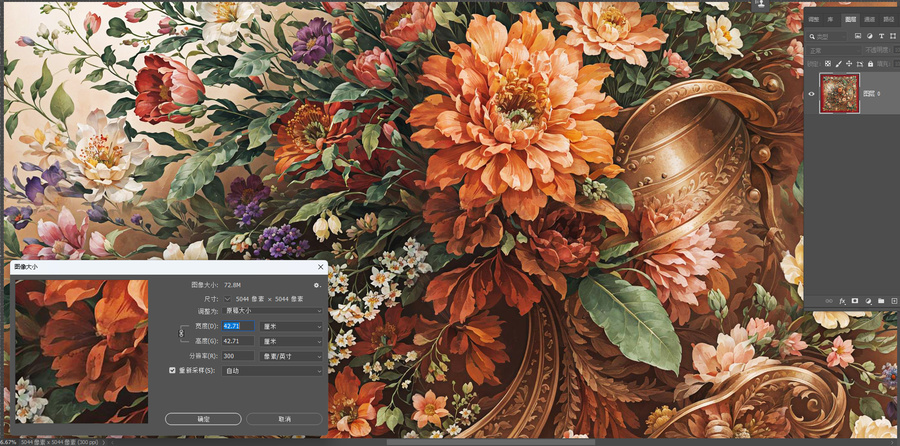Create a new group folder icon
The width and height of the screenshot is (900, 446).
tap(880, 301)
